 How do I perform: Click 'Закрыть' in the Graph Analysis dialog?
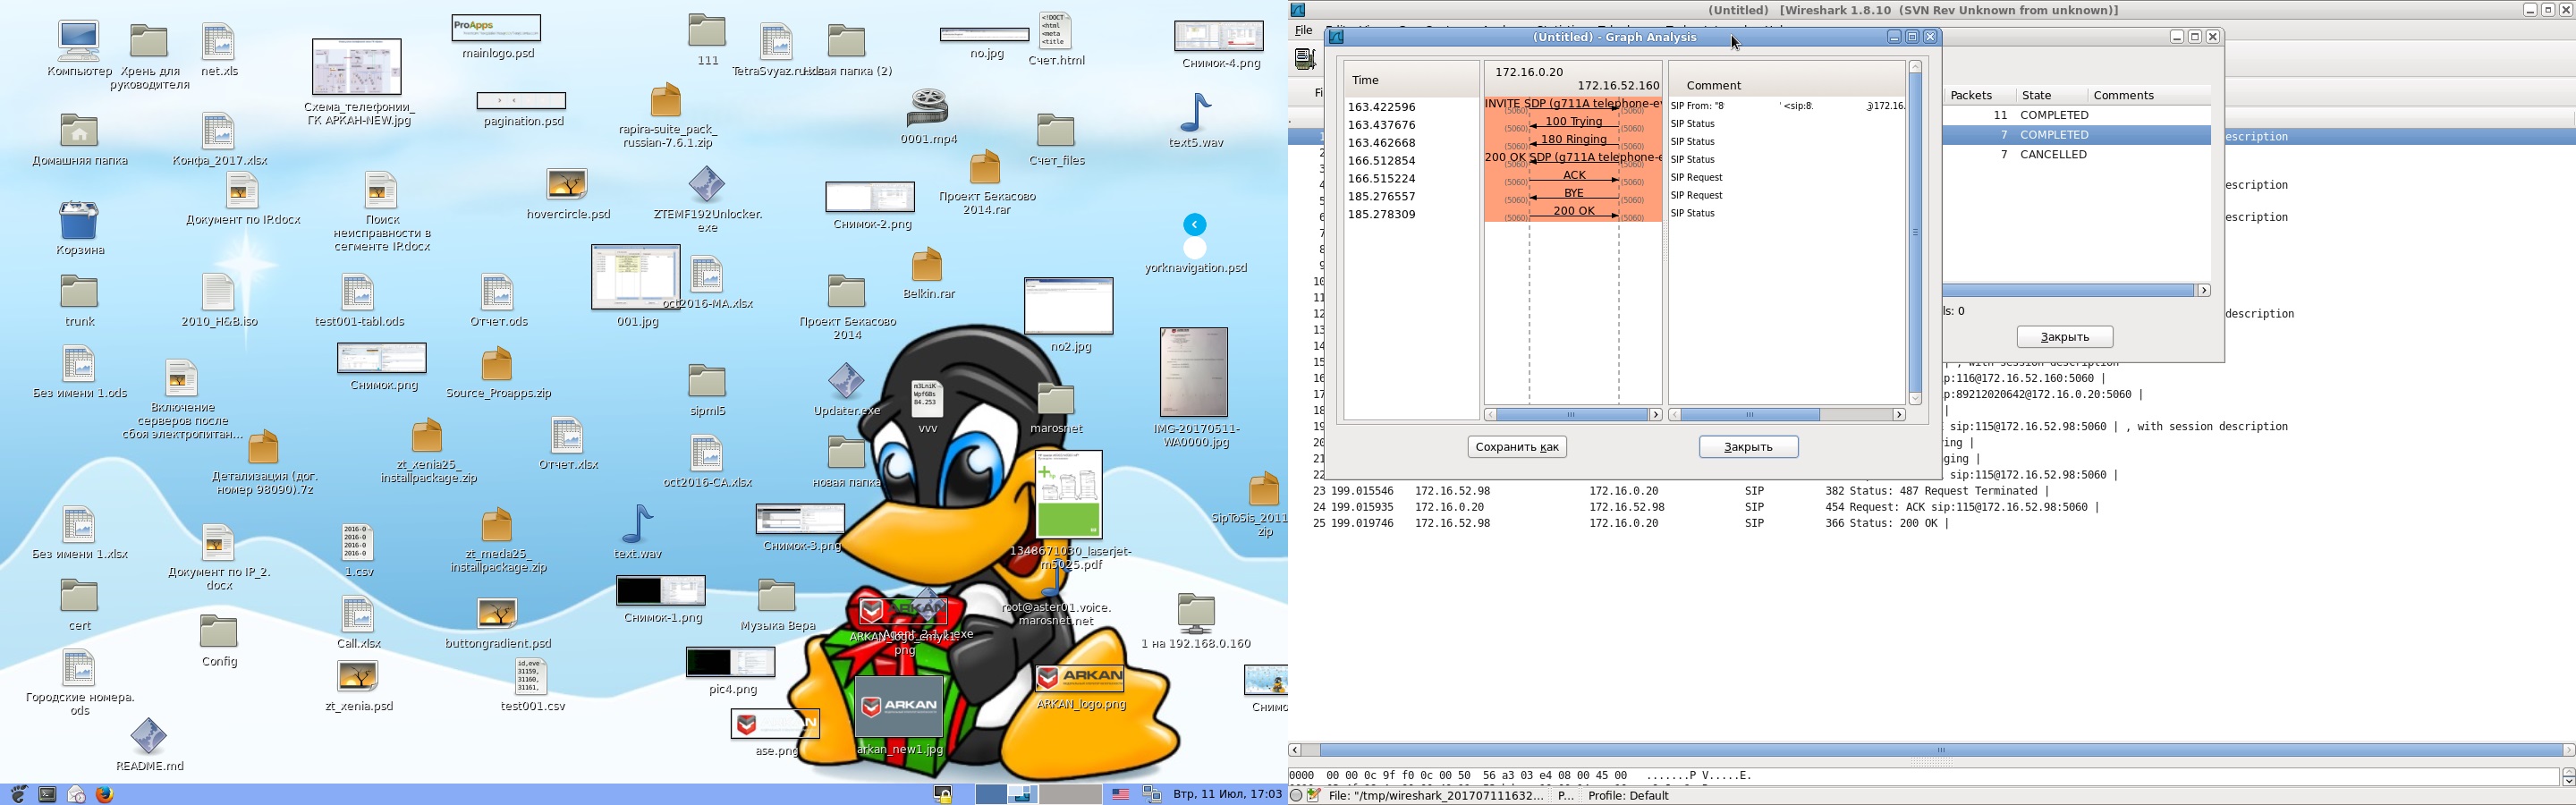click(1748, 447)
